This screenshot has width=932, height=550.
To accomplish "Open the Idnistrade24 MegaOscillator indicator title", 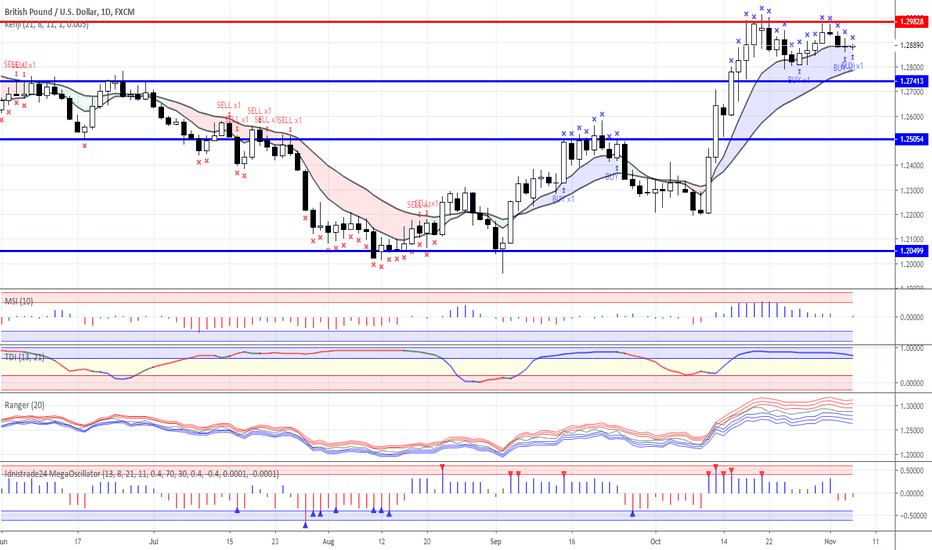I will click(140, 474).
